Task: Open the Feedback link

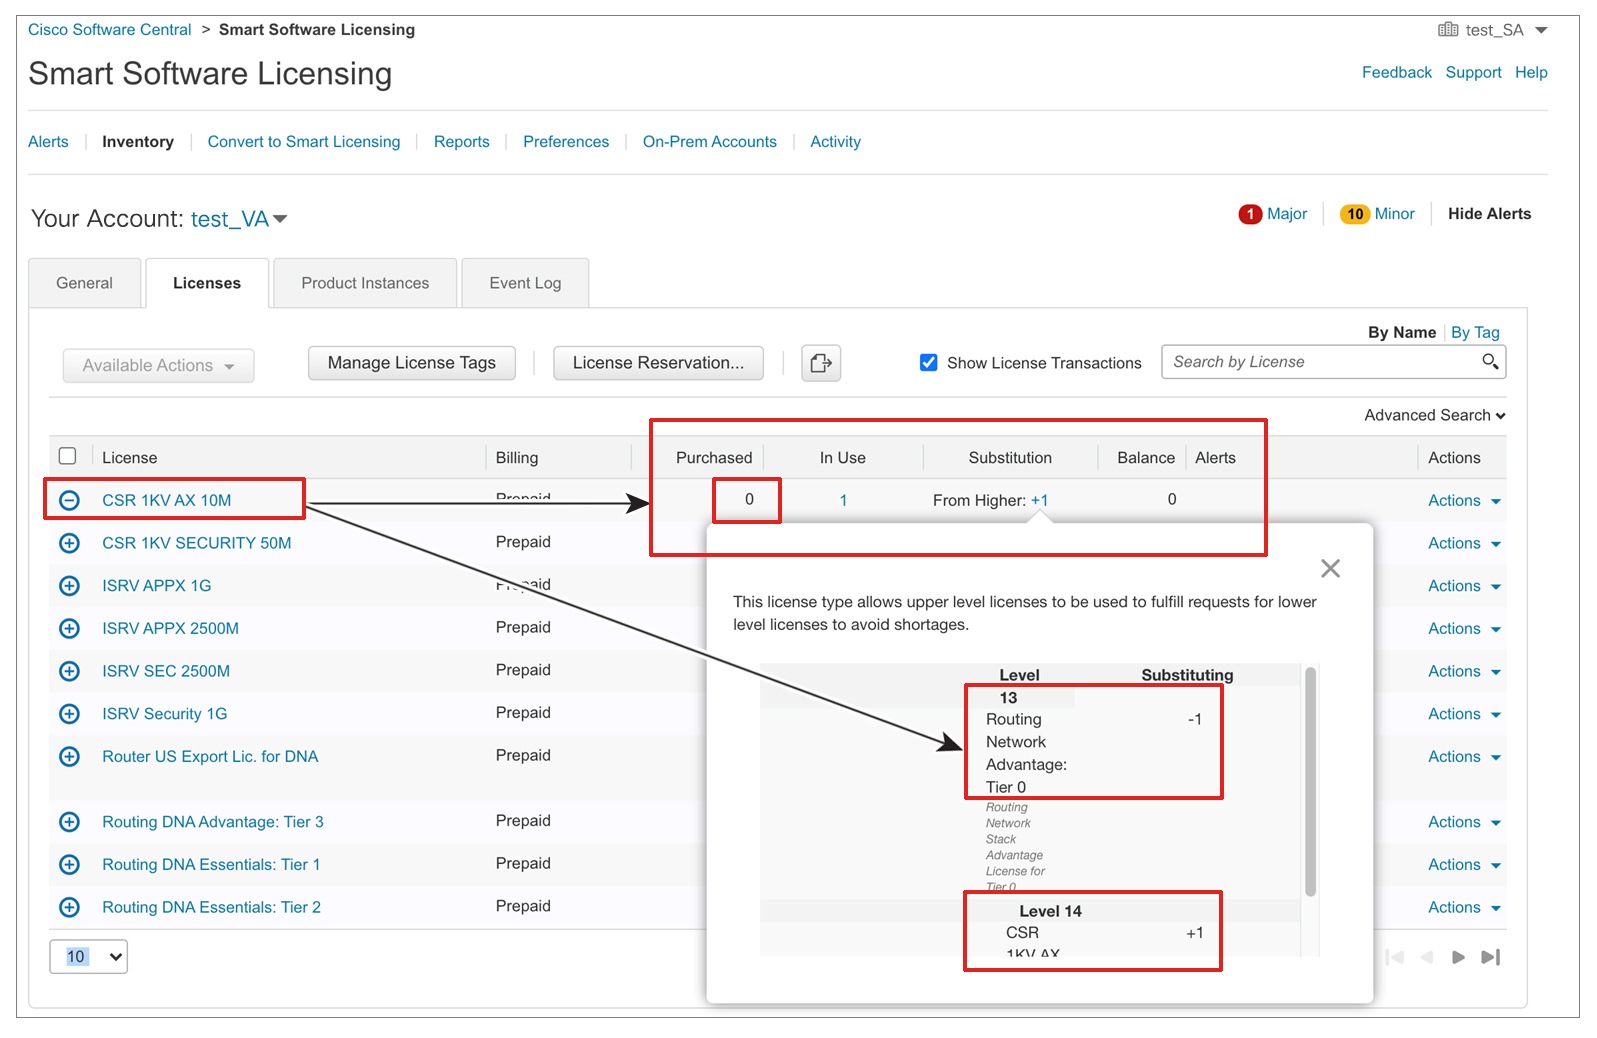Action: coord(1396,72)
